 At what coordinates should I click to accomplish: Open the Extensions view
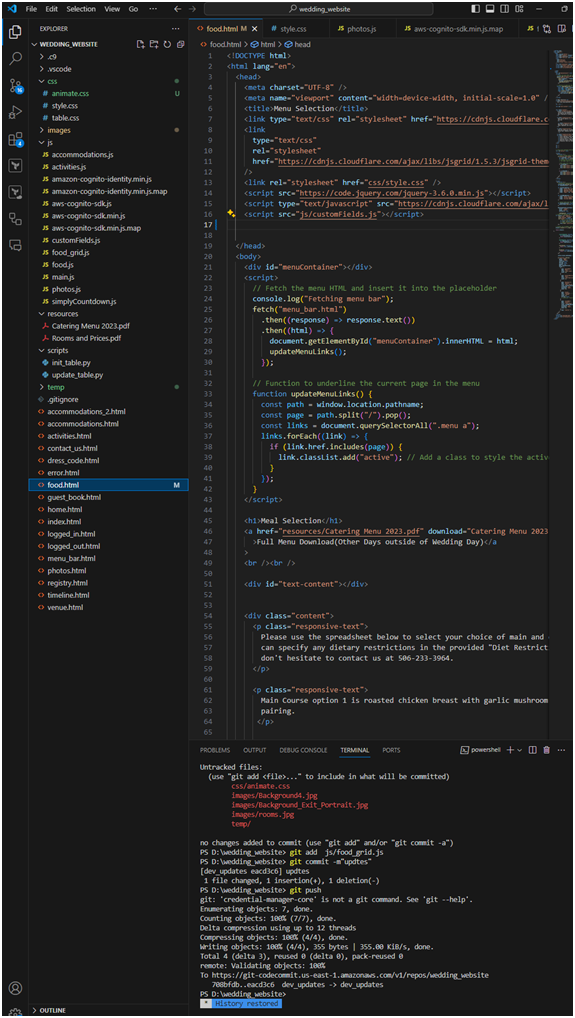point(16,139)
